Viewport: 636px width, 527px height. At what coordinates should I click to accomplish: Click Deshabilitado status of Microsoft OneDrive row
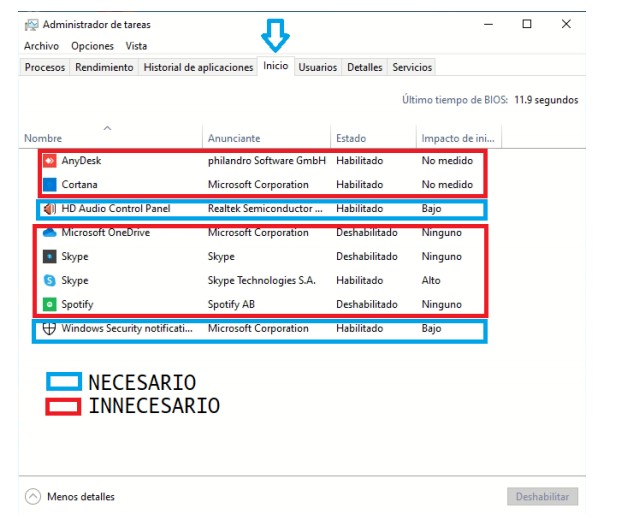click(367, 232)
